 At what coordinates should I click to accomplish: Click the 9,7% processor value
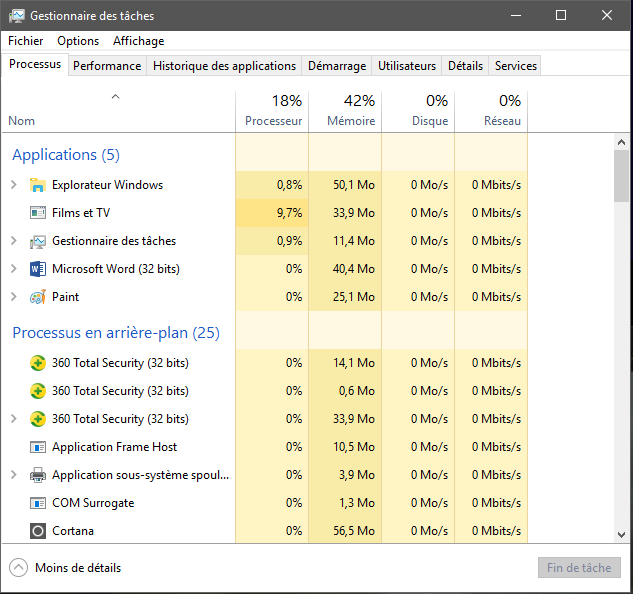point(289,213)
